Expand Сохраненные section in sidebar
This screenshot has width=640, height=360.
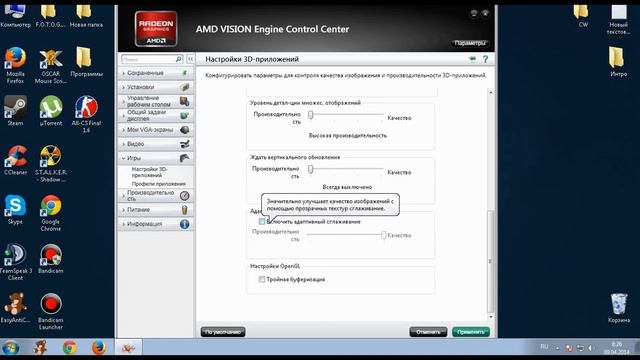click(156, 73)
